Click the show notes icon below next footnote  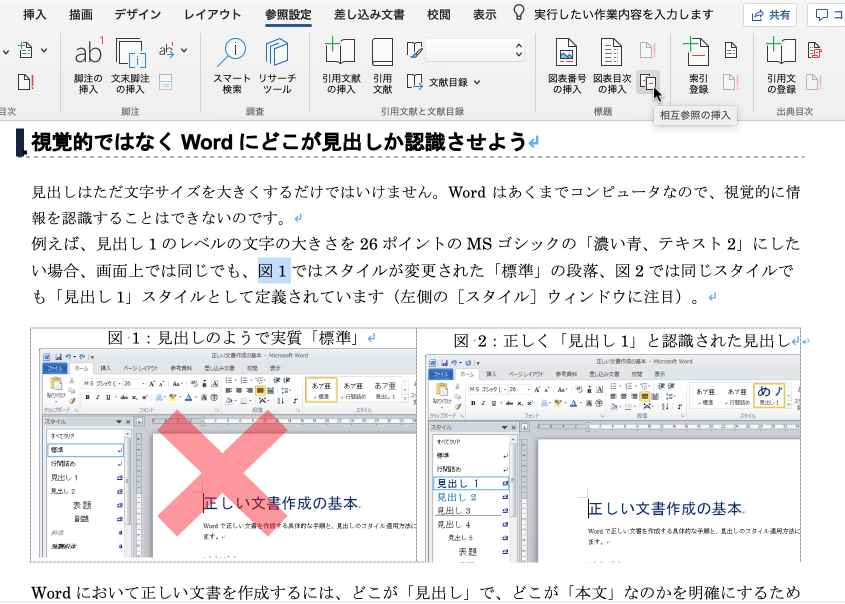click(x=166, y=82)
